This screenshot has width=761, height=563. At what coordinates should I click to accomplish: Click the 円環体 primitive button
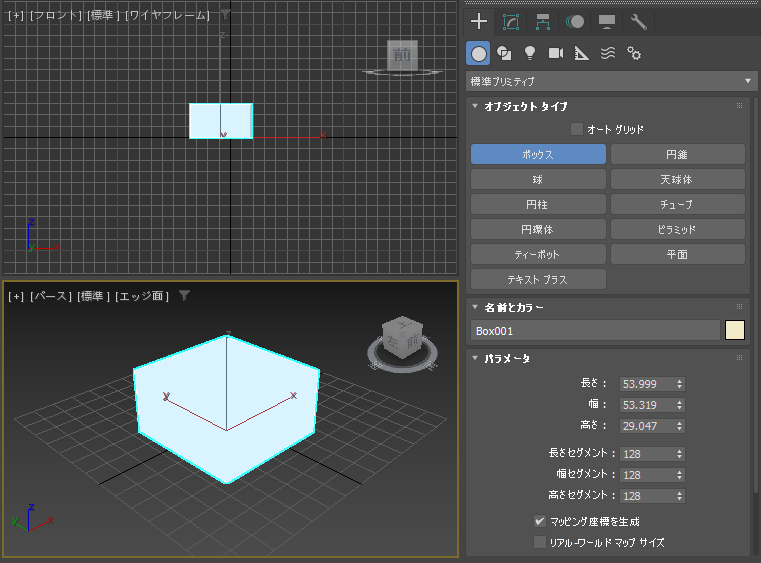click(x=538, y=229)
